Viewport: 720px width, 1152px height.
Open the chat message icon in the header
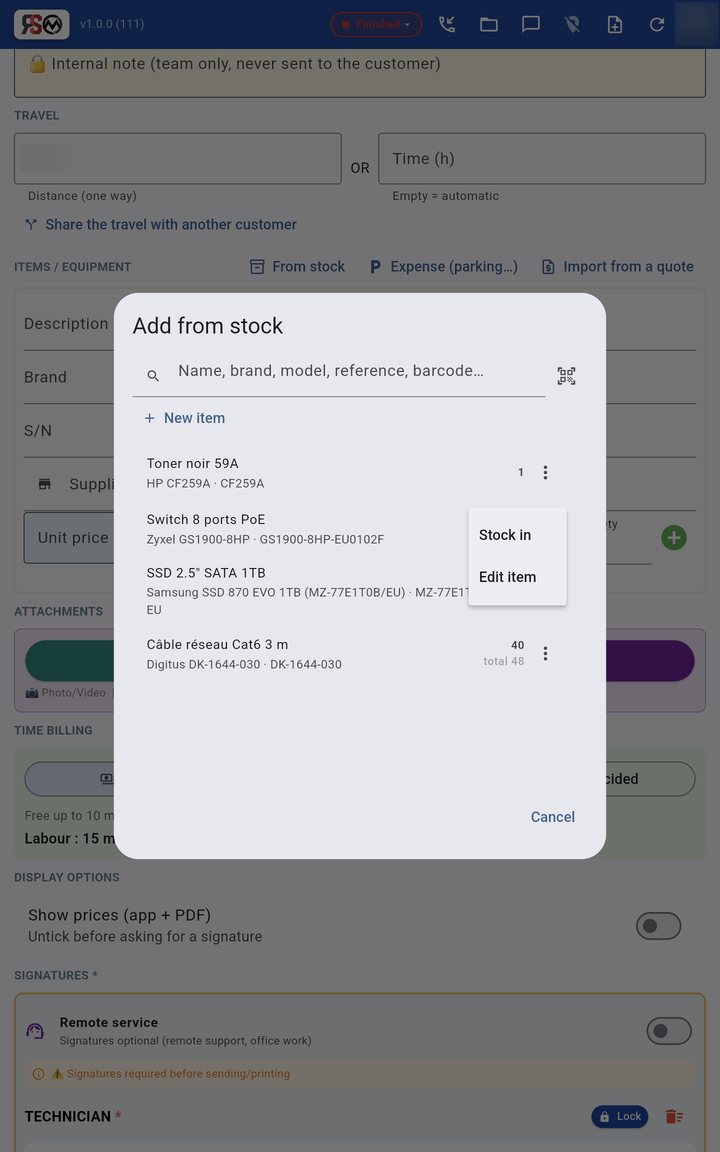coord(530,24)
